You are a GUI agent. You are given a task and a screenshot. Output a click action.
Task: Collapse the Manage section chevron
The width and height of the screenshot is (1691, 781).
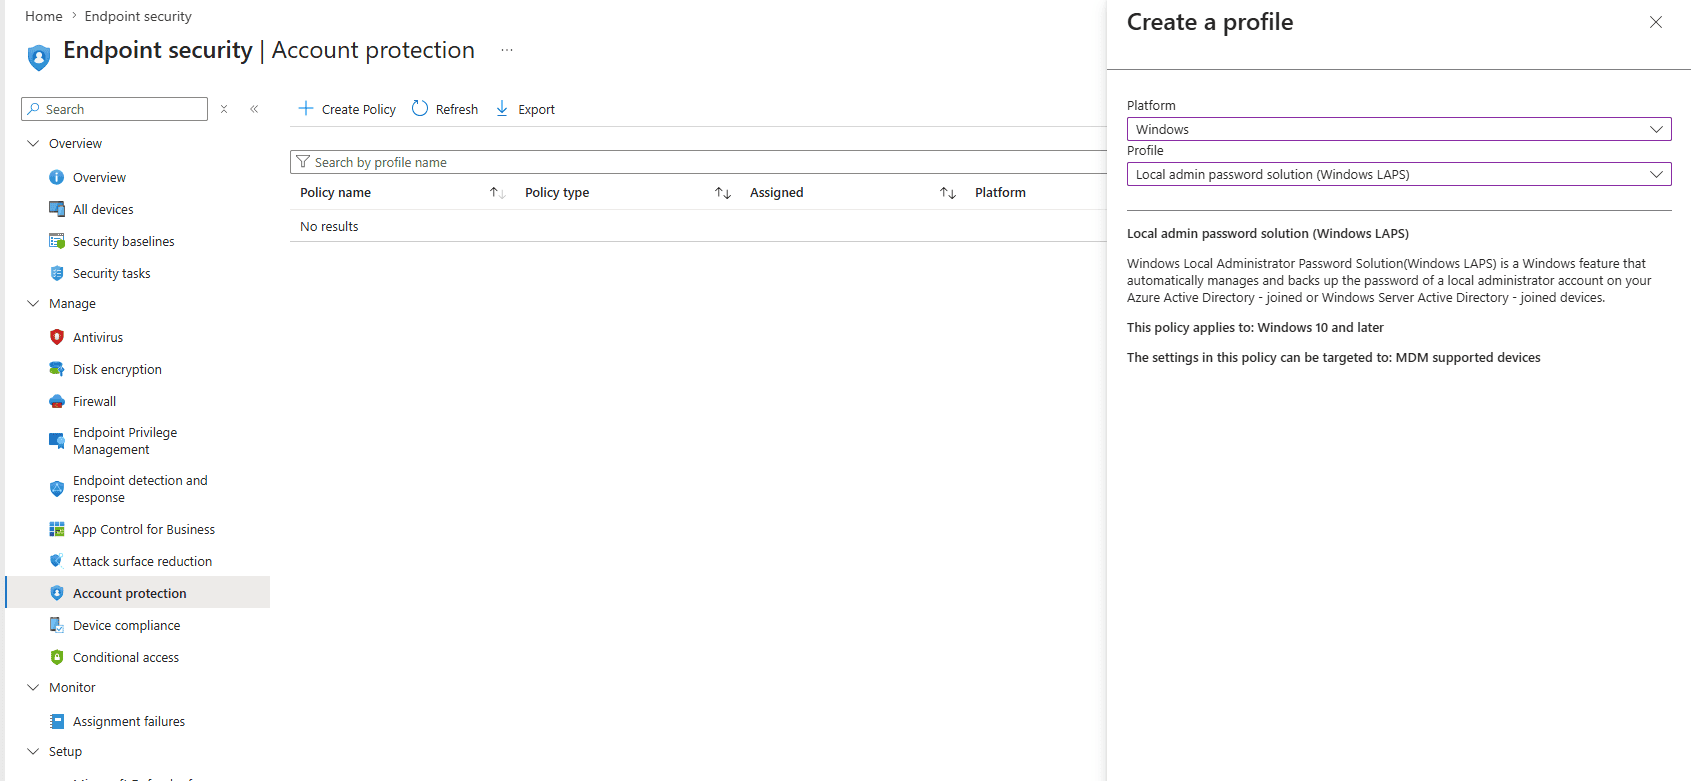pyautogui.click(x=33, y=303)
